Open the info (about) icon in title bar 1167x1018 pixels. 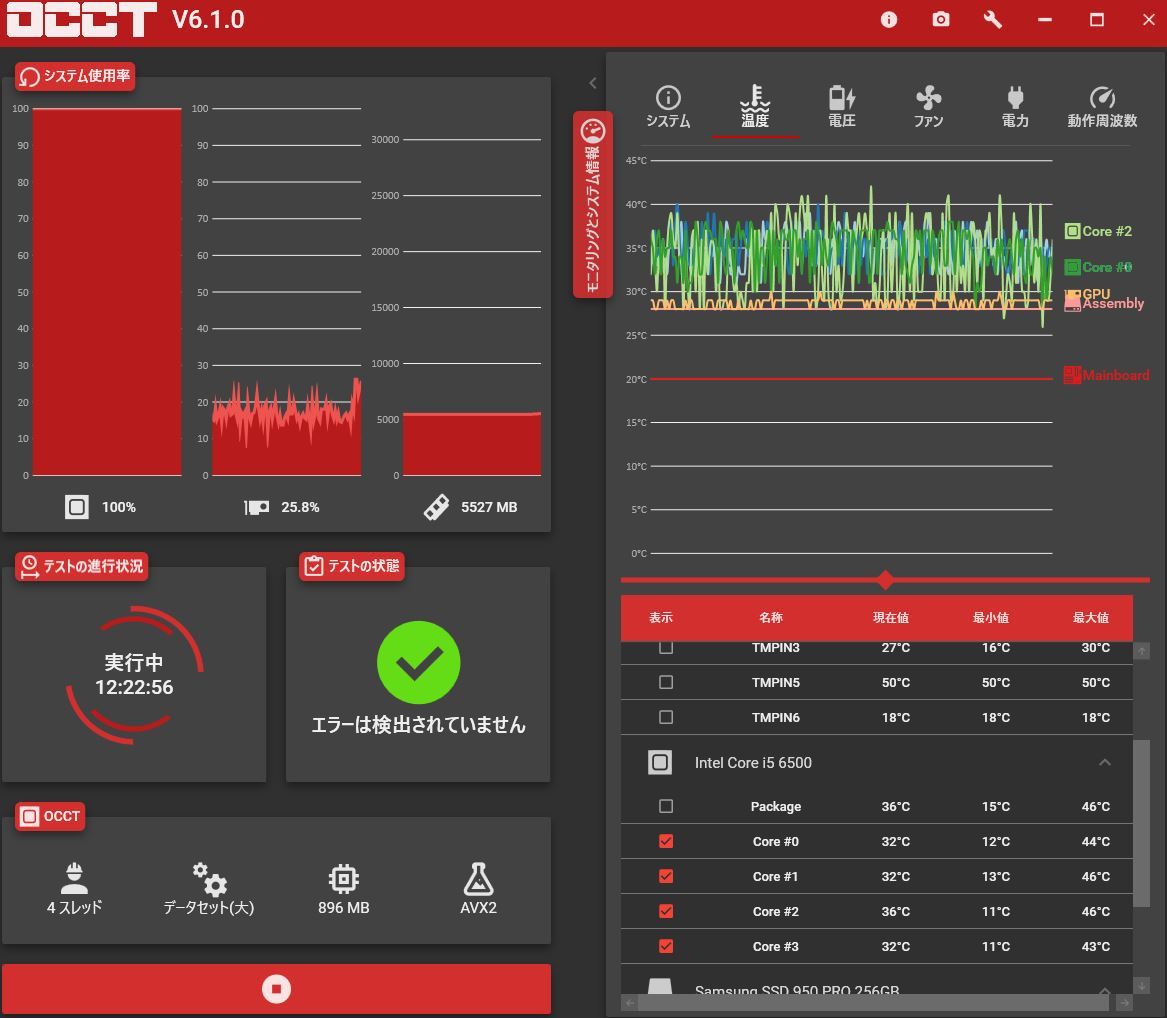(x=889, y=19)
